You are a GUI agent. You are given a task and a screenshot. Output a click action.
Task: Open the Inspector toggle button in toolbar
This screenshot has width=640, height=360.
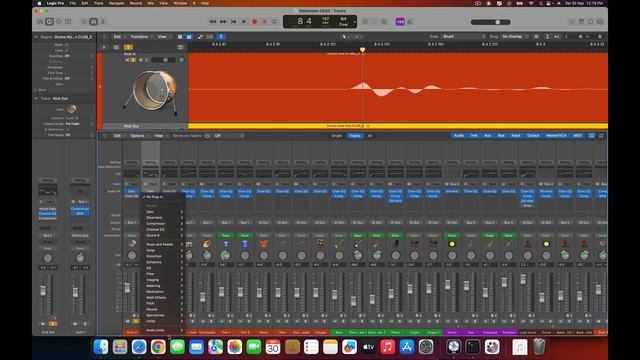pos(49,22)
